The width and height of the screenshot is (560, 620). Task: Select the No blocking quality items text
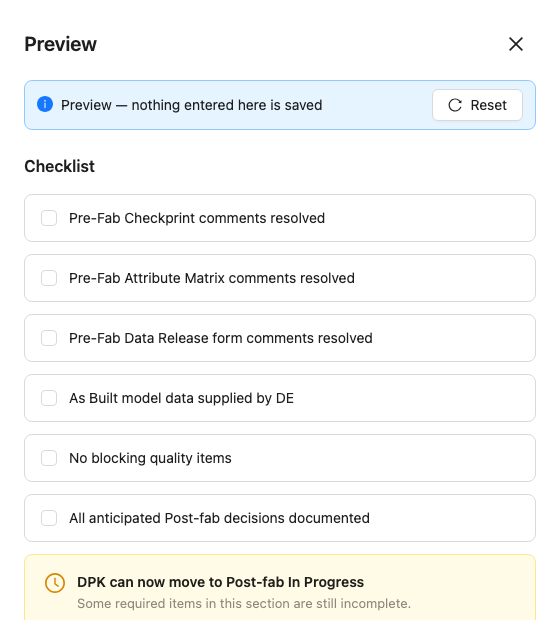(150, 458)
